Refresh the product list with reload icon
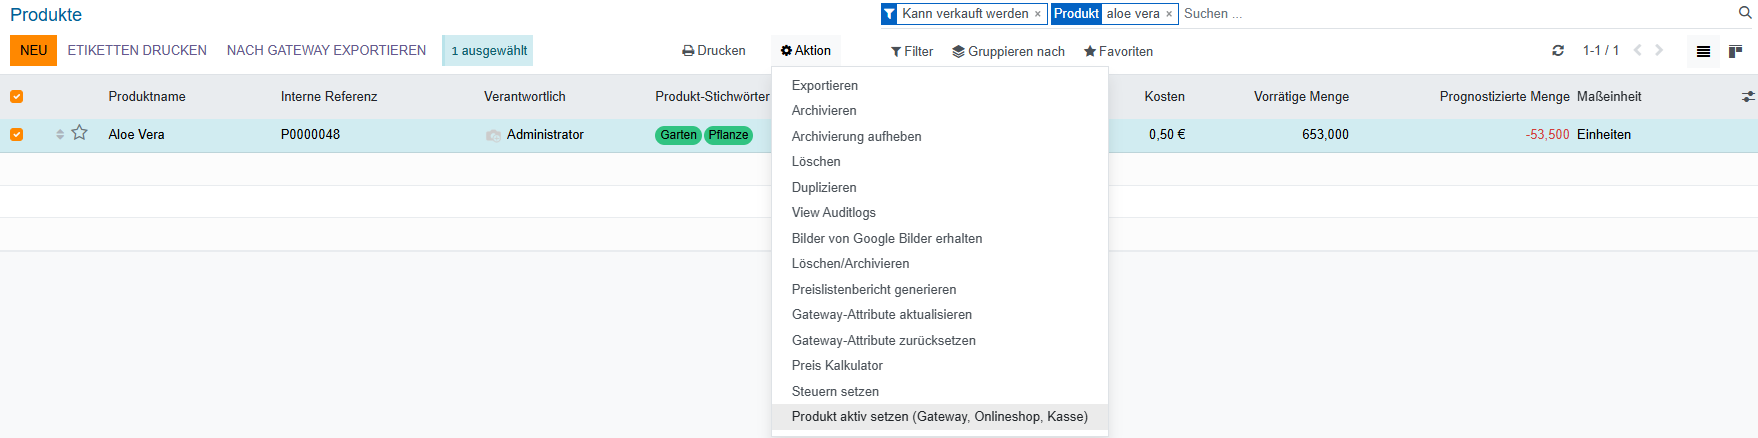 tap(1557, 51)
